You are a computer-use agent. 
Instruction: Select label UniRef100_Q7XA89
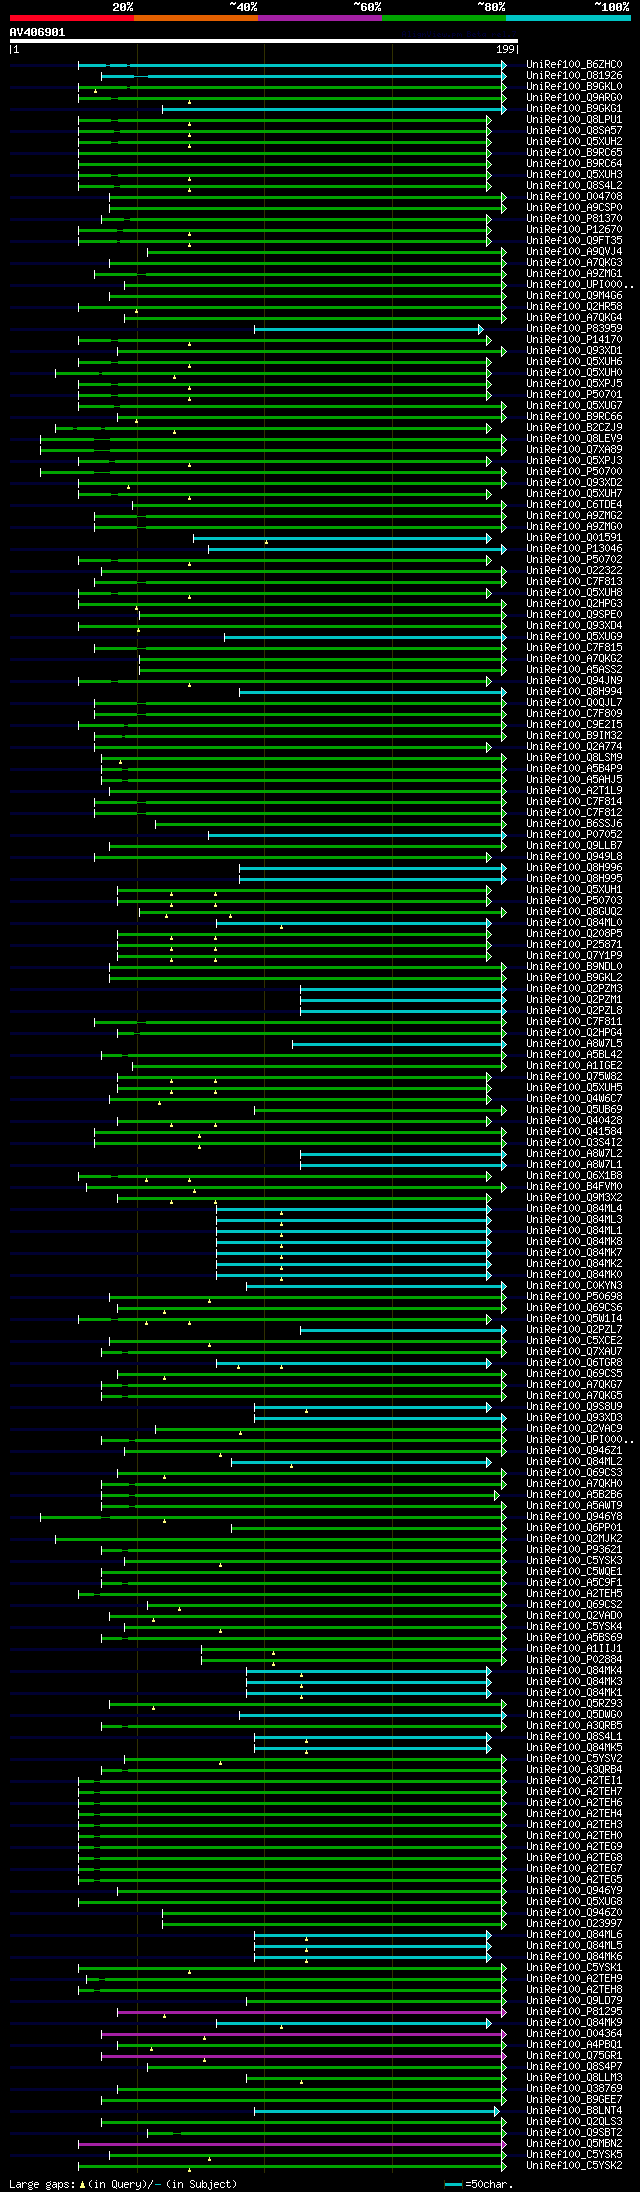point(574,450)
